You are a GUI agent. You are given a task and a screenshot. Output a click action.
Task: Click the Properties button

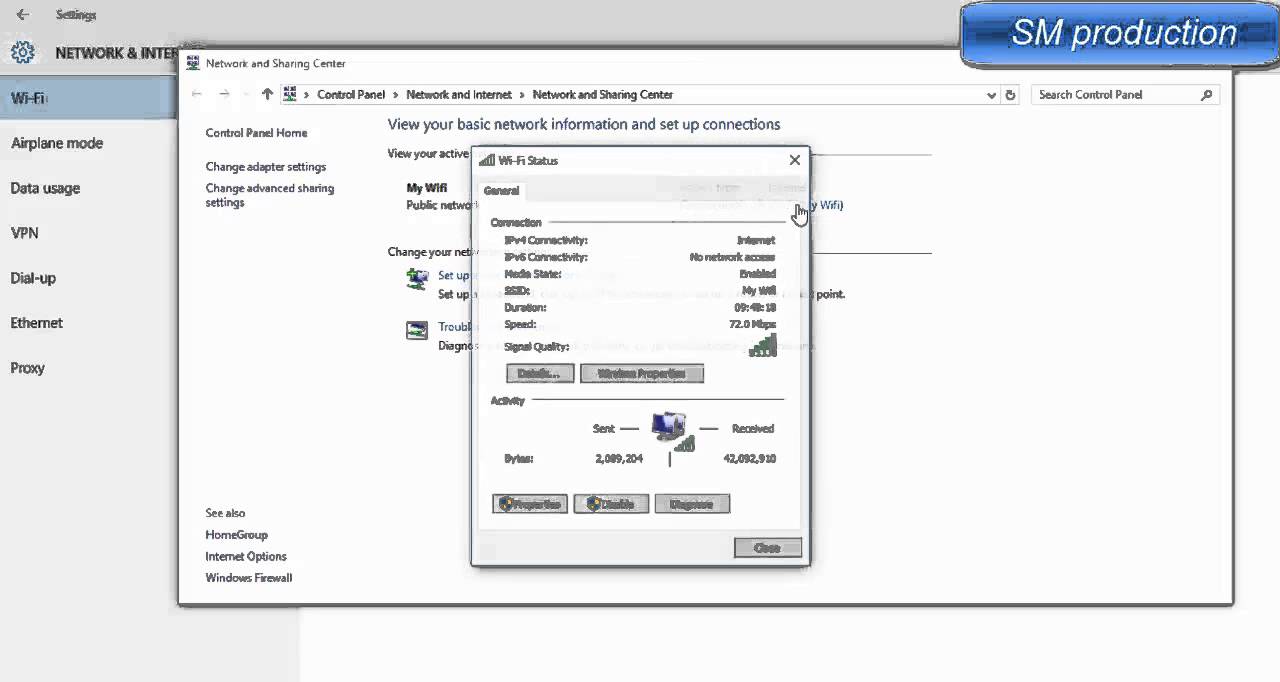pyautogui.click(x=530, y=504)
